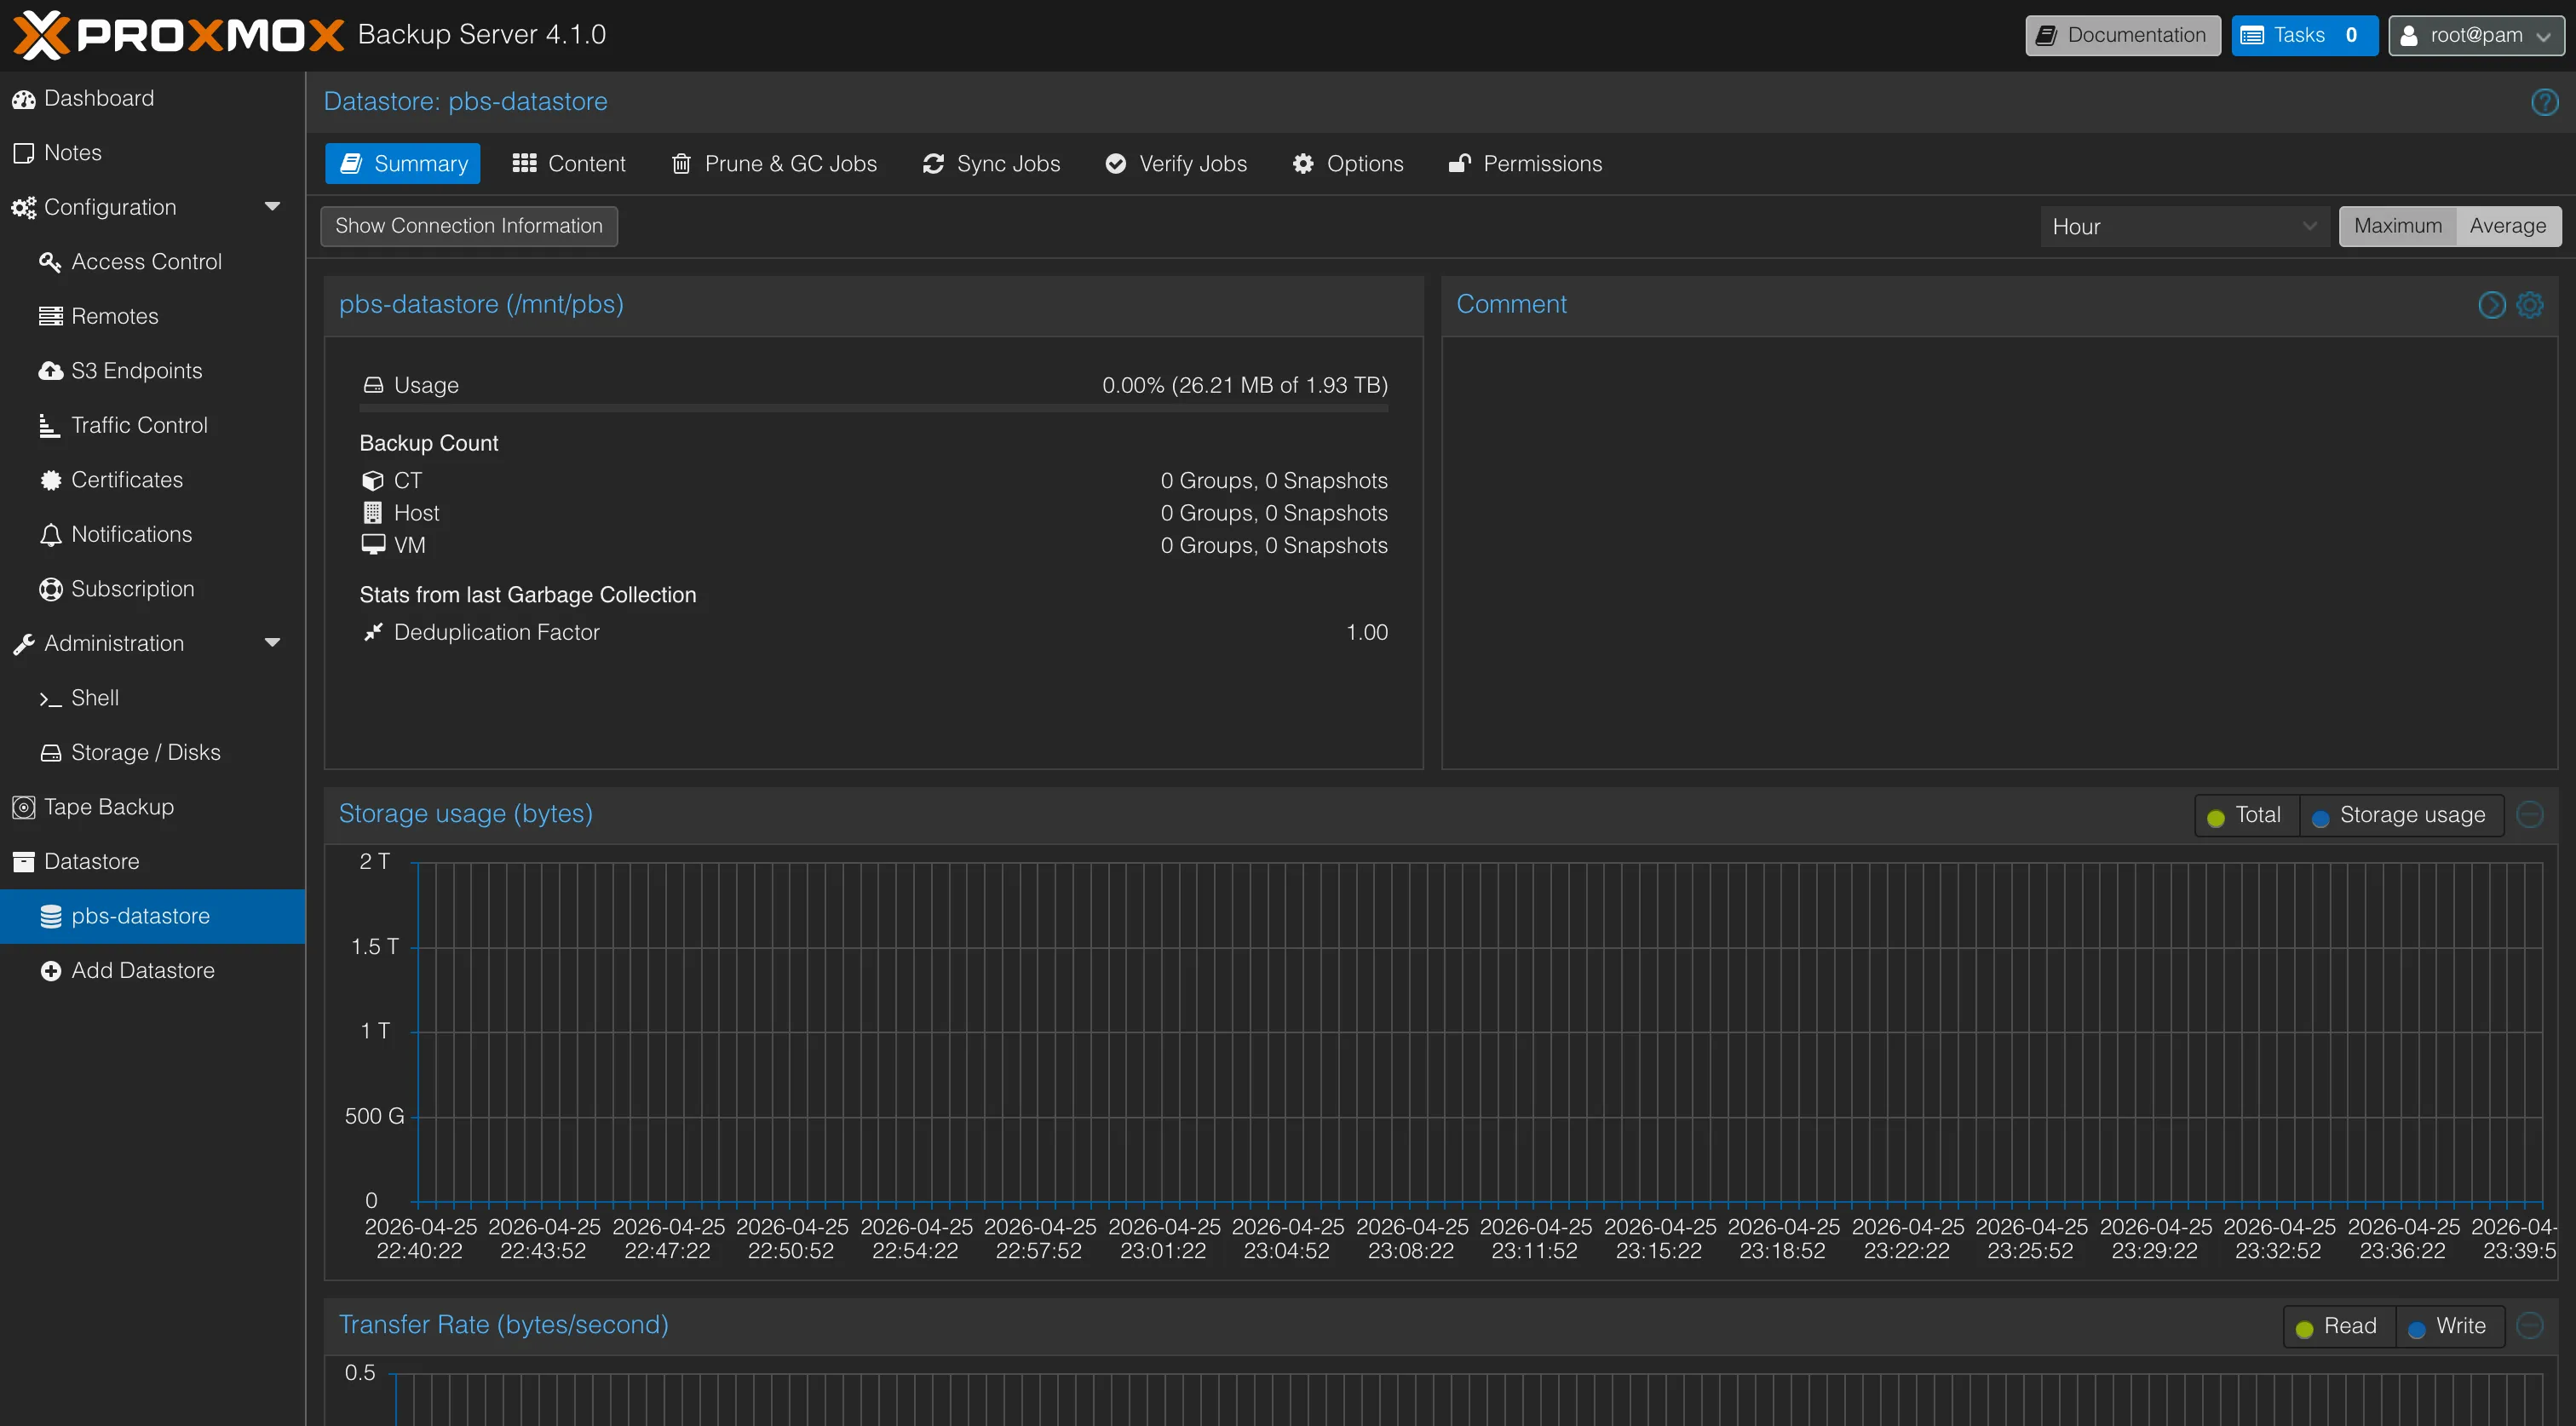Open the Verify Jobs tab
Image resolution: width=2576 pixels, height=1426 pixels.
click(1176, 164)
